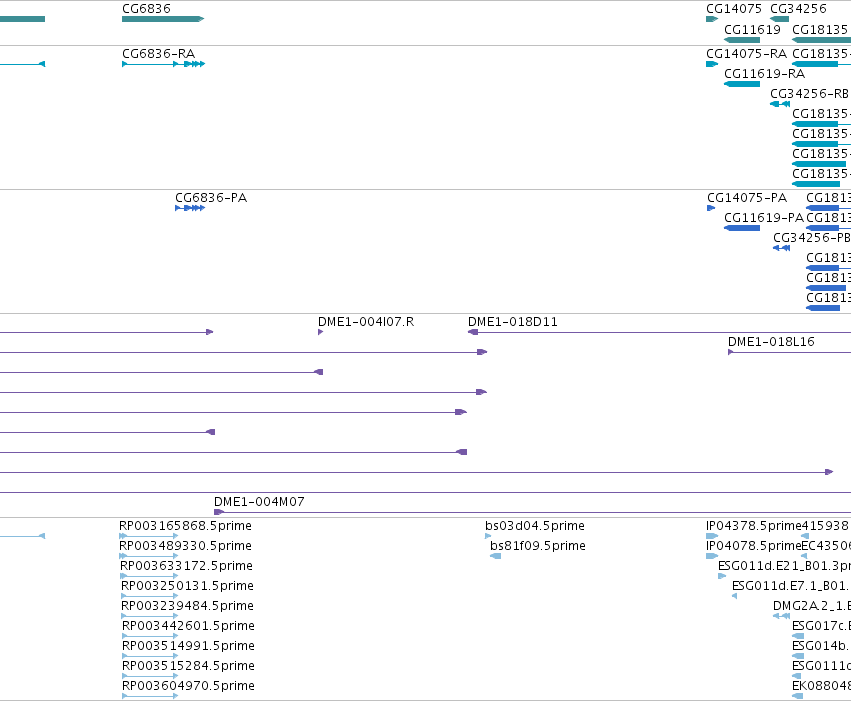Select the DME1-004M07 purple clone line

(x=532, y=512)
